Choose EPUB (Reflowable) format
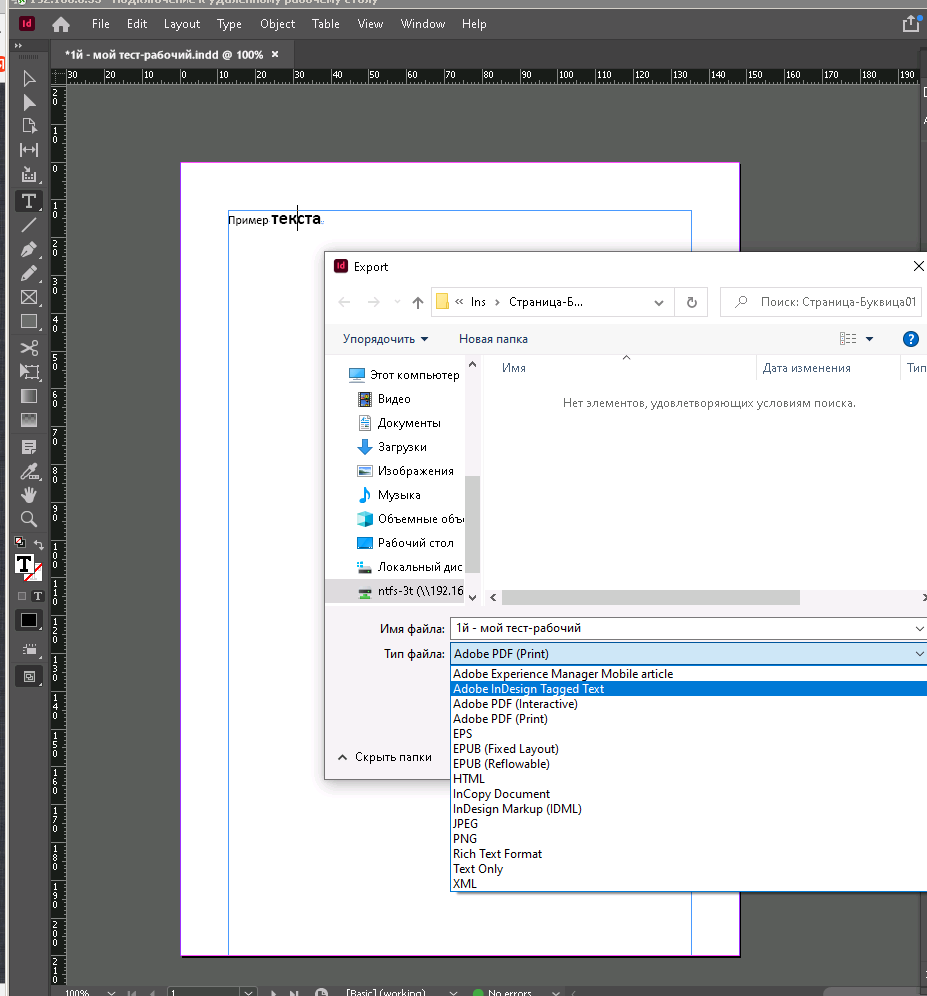The image size is (927, 996). [x=501, y=764]
